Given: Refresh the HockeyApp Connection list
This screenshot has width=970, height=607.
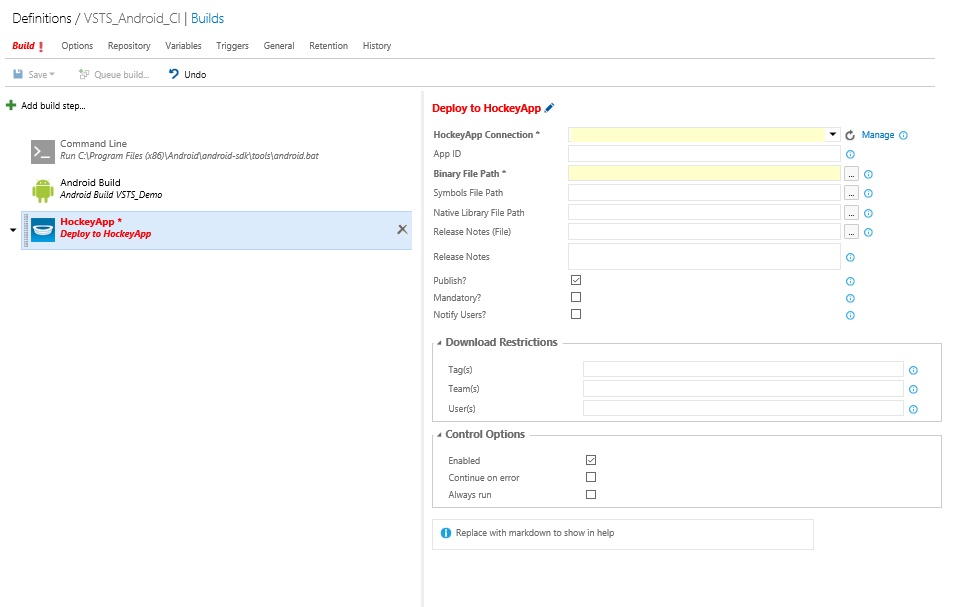Looking at the screenshot, I should pyautogui.click(x=850, y=135).
